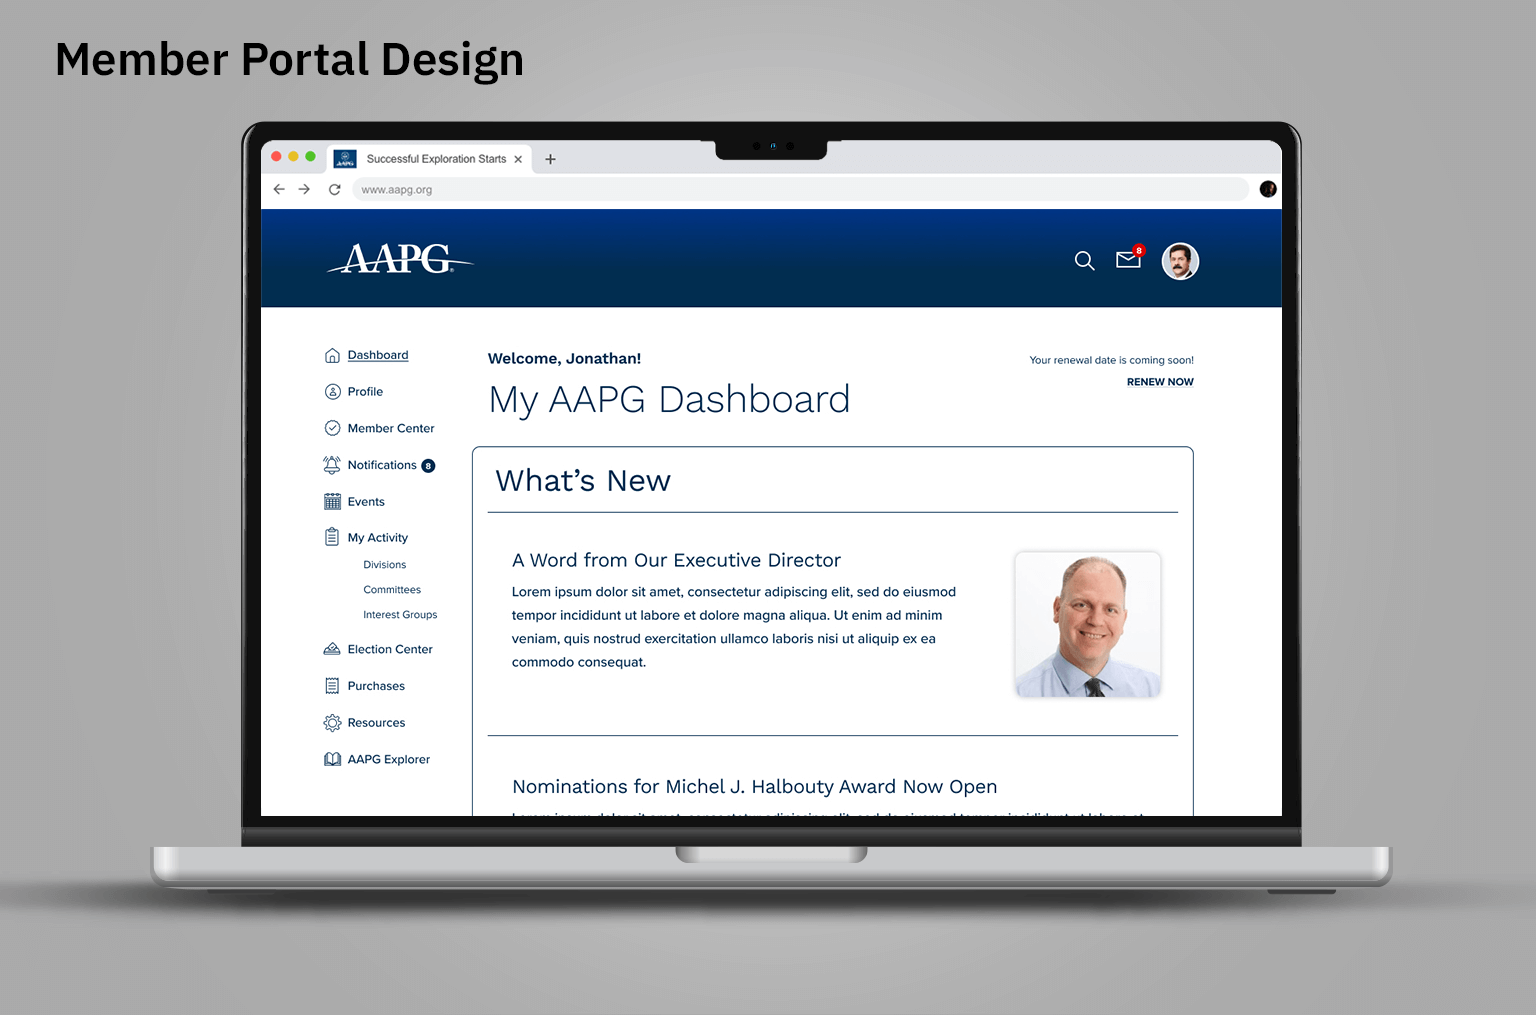Click RENEW NOW link
Image resolution: width=1536 pixels, height=1015 pixels.
tap(1160, 382)
